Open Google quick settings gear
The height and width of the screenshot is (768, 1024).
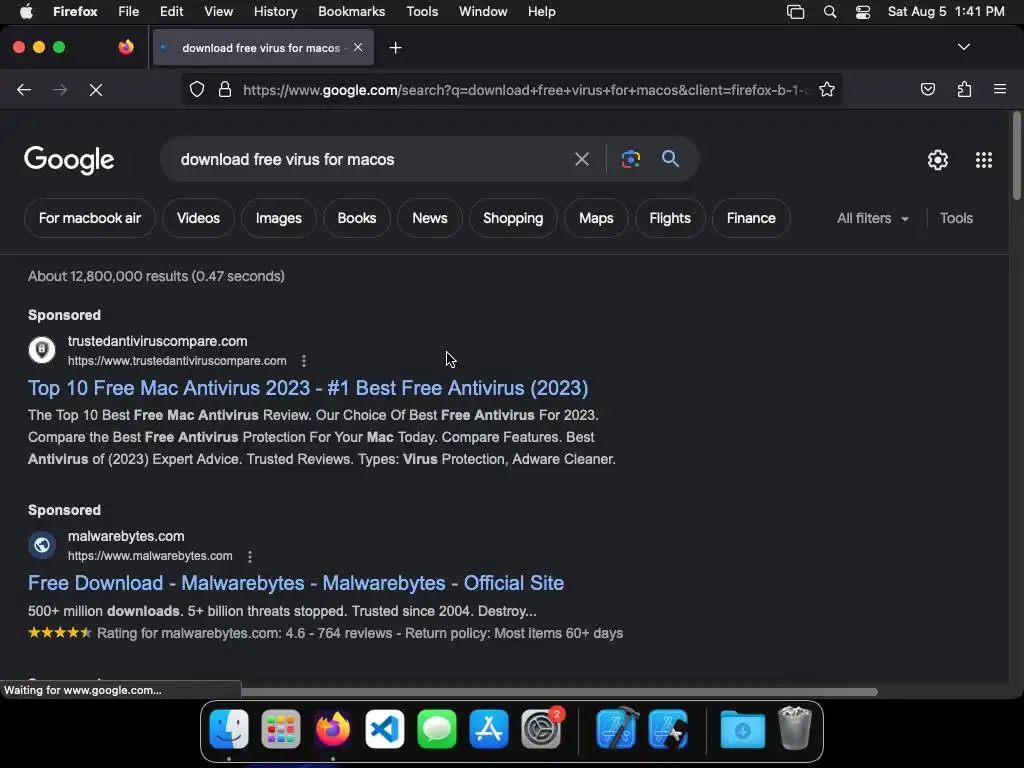point(938,160)
